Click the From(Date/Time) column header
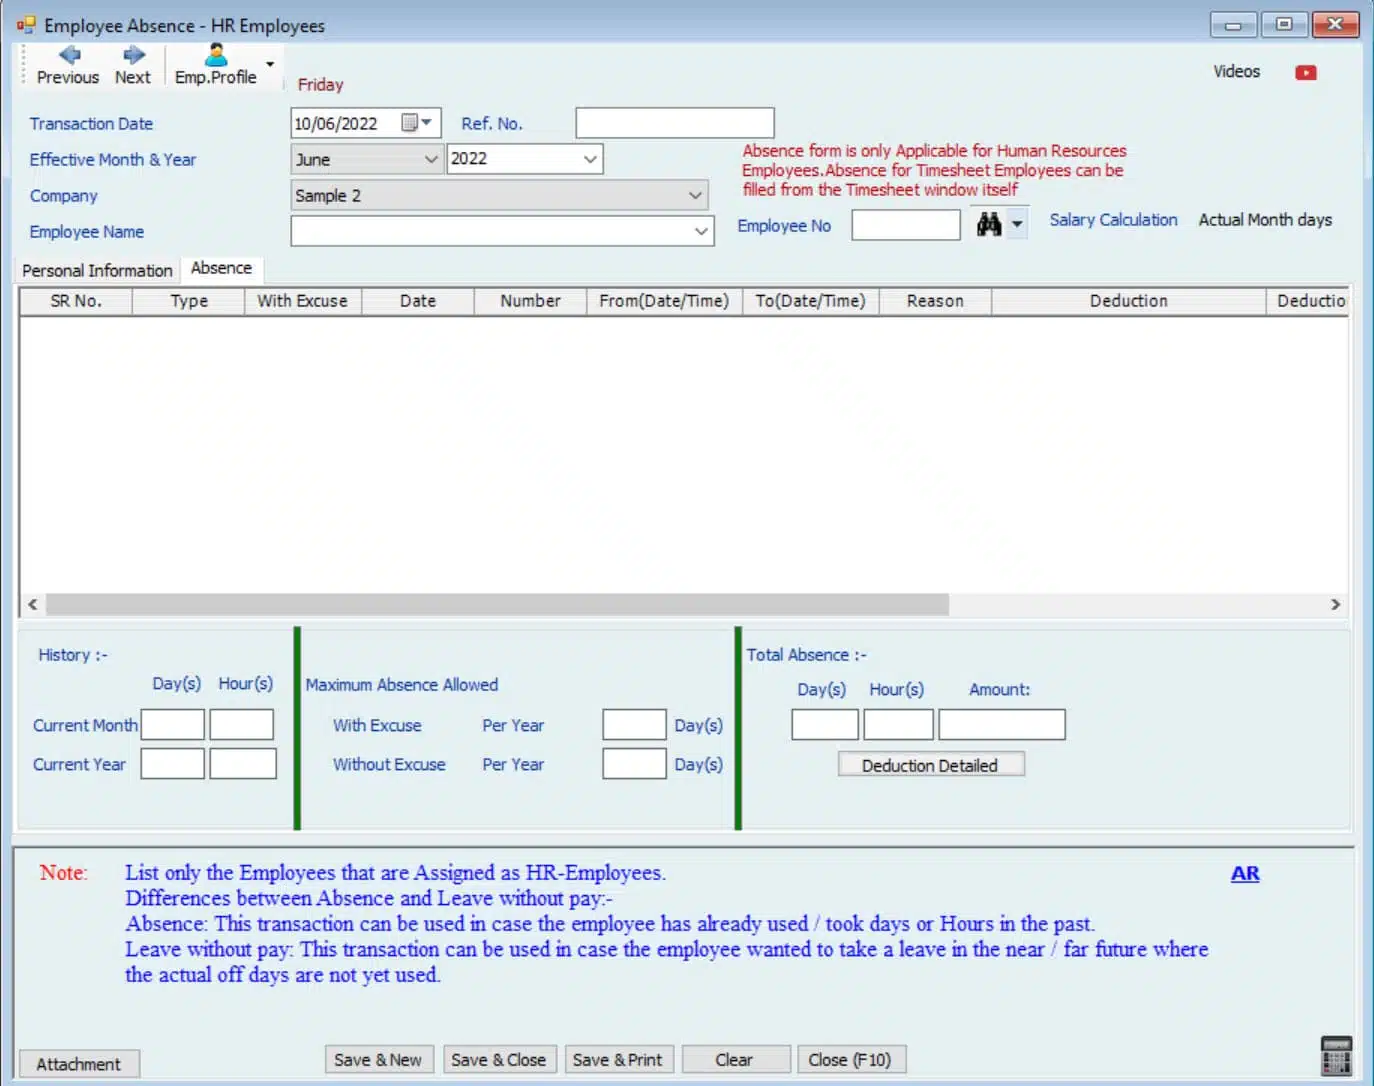 coord(664,301)
